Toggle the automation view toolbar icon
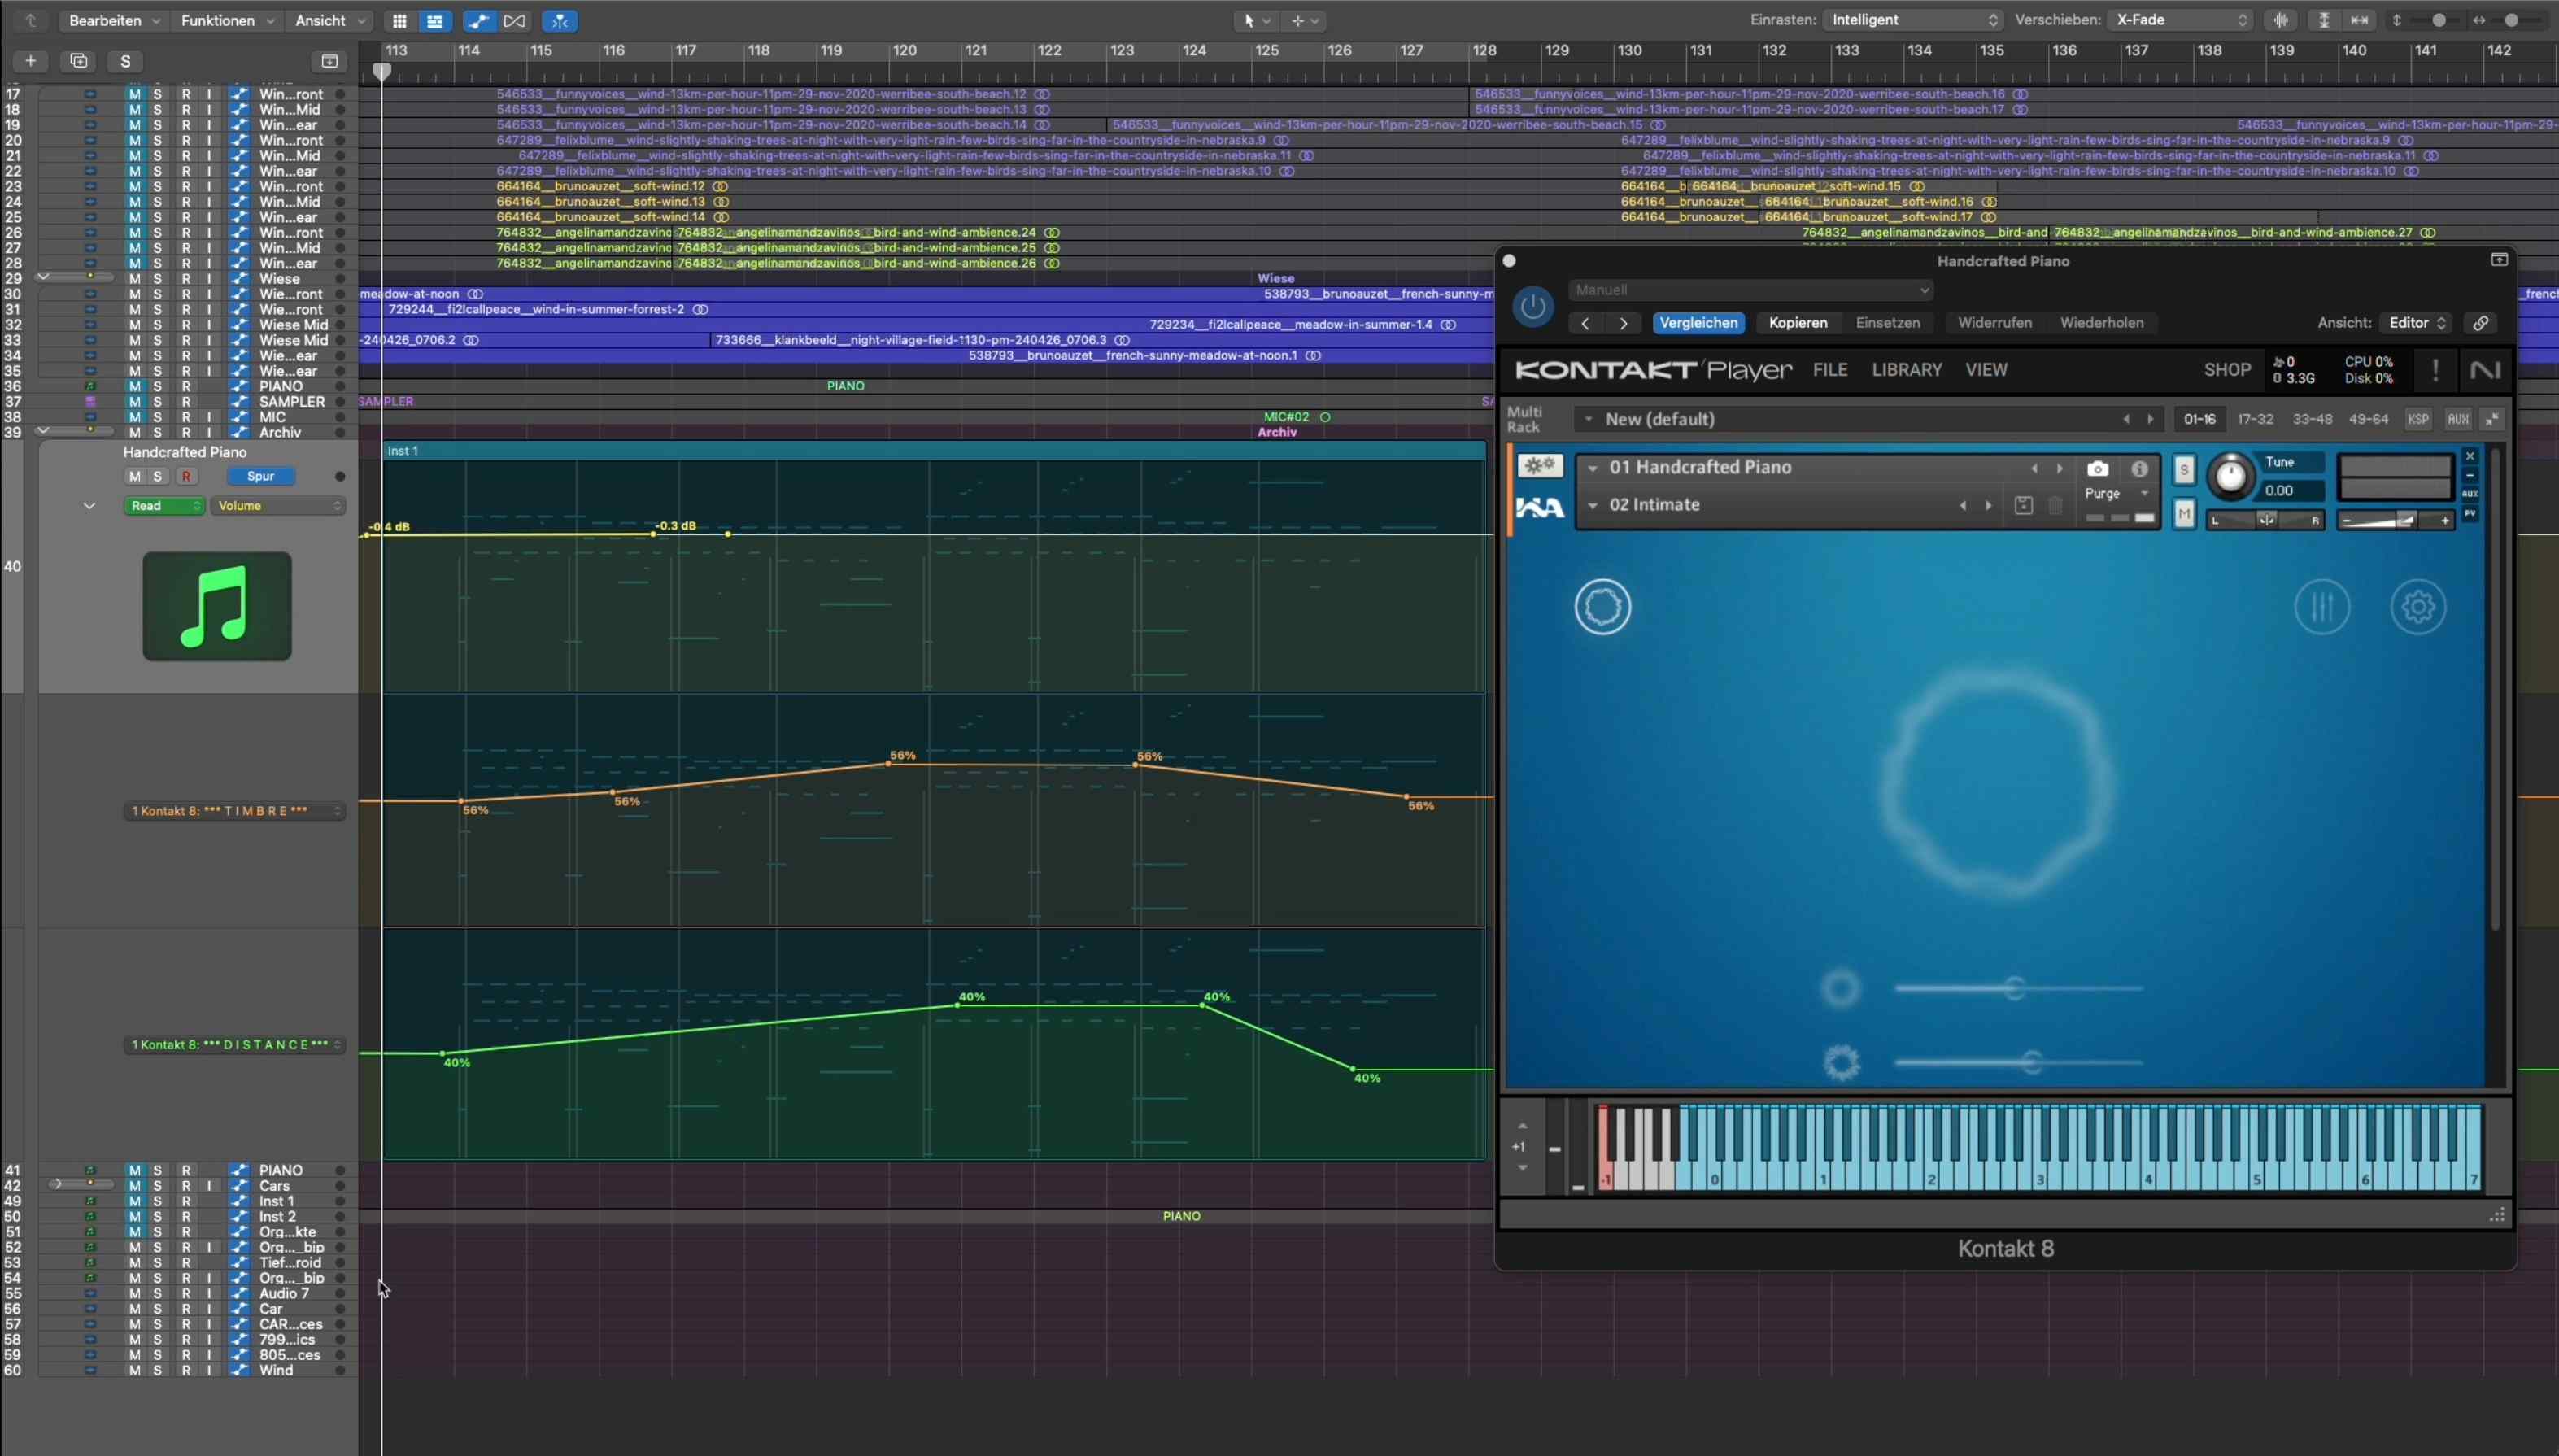 click(478, 21)
